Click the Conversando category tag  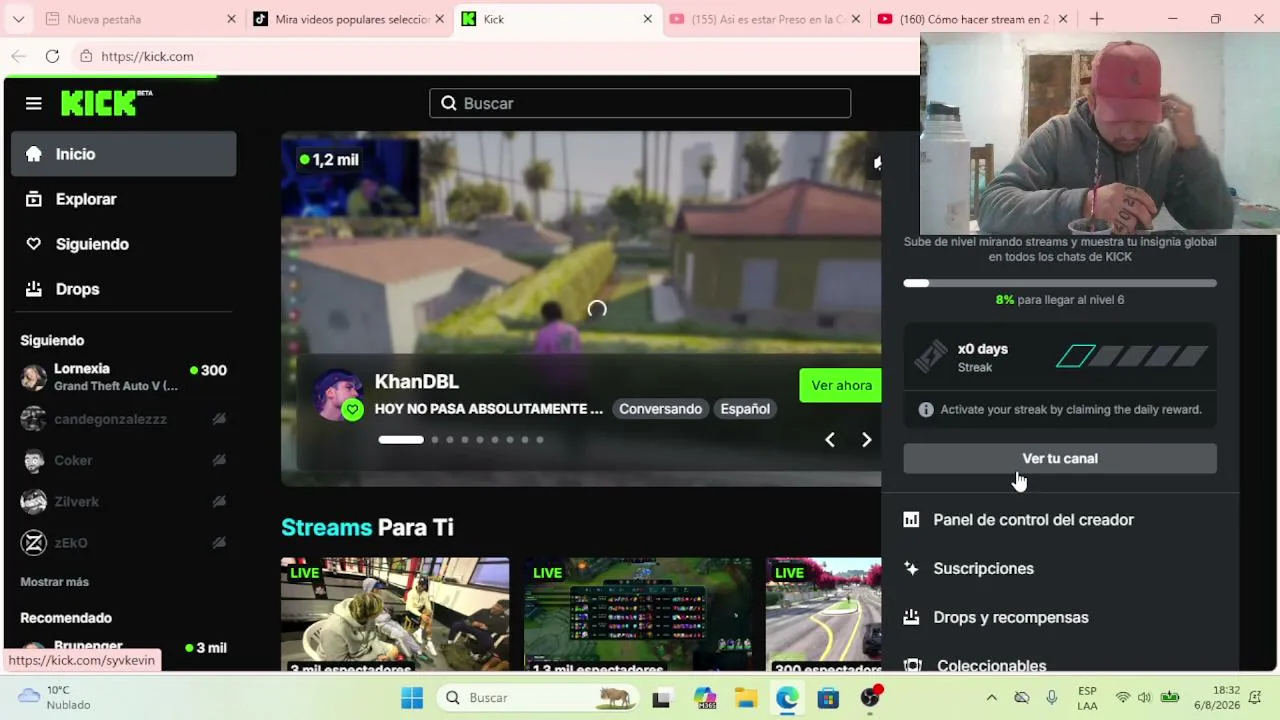pos(660,409)
